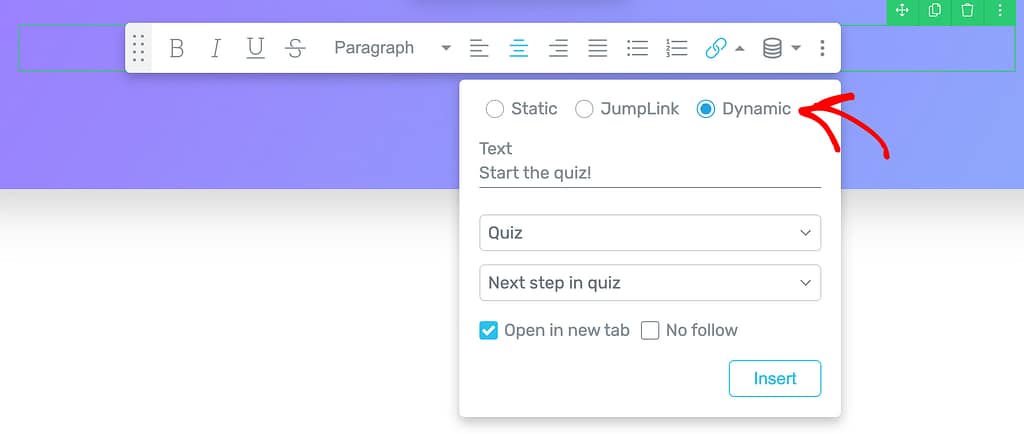Image resolution: width=1024 pixels, height=434 pixels.
Task: Click the link chain icon
Action: pyautogui.click(x=715, y=48)
